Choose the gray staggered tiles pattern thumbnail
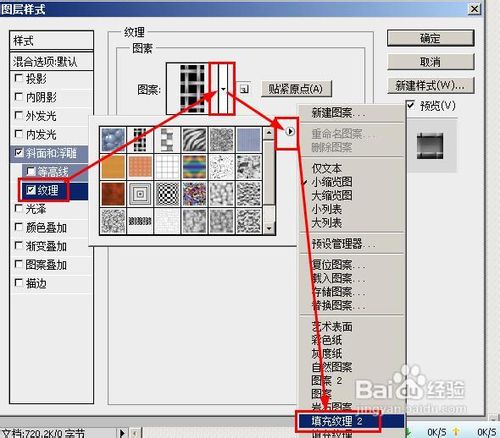 167,140
